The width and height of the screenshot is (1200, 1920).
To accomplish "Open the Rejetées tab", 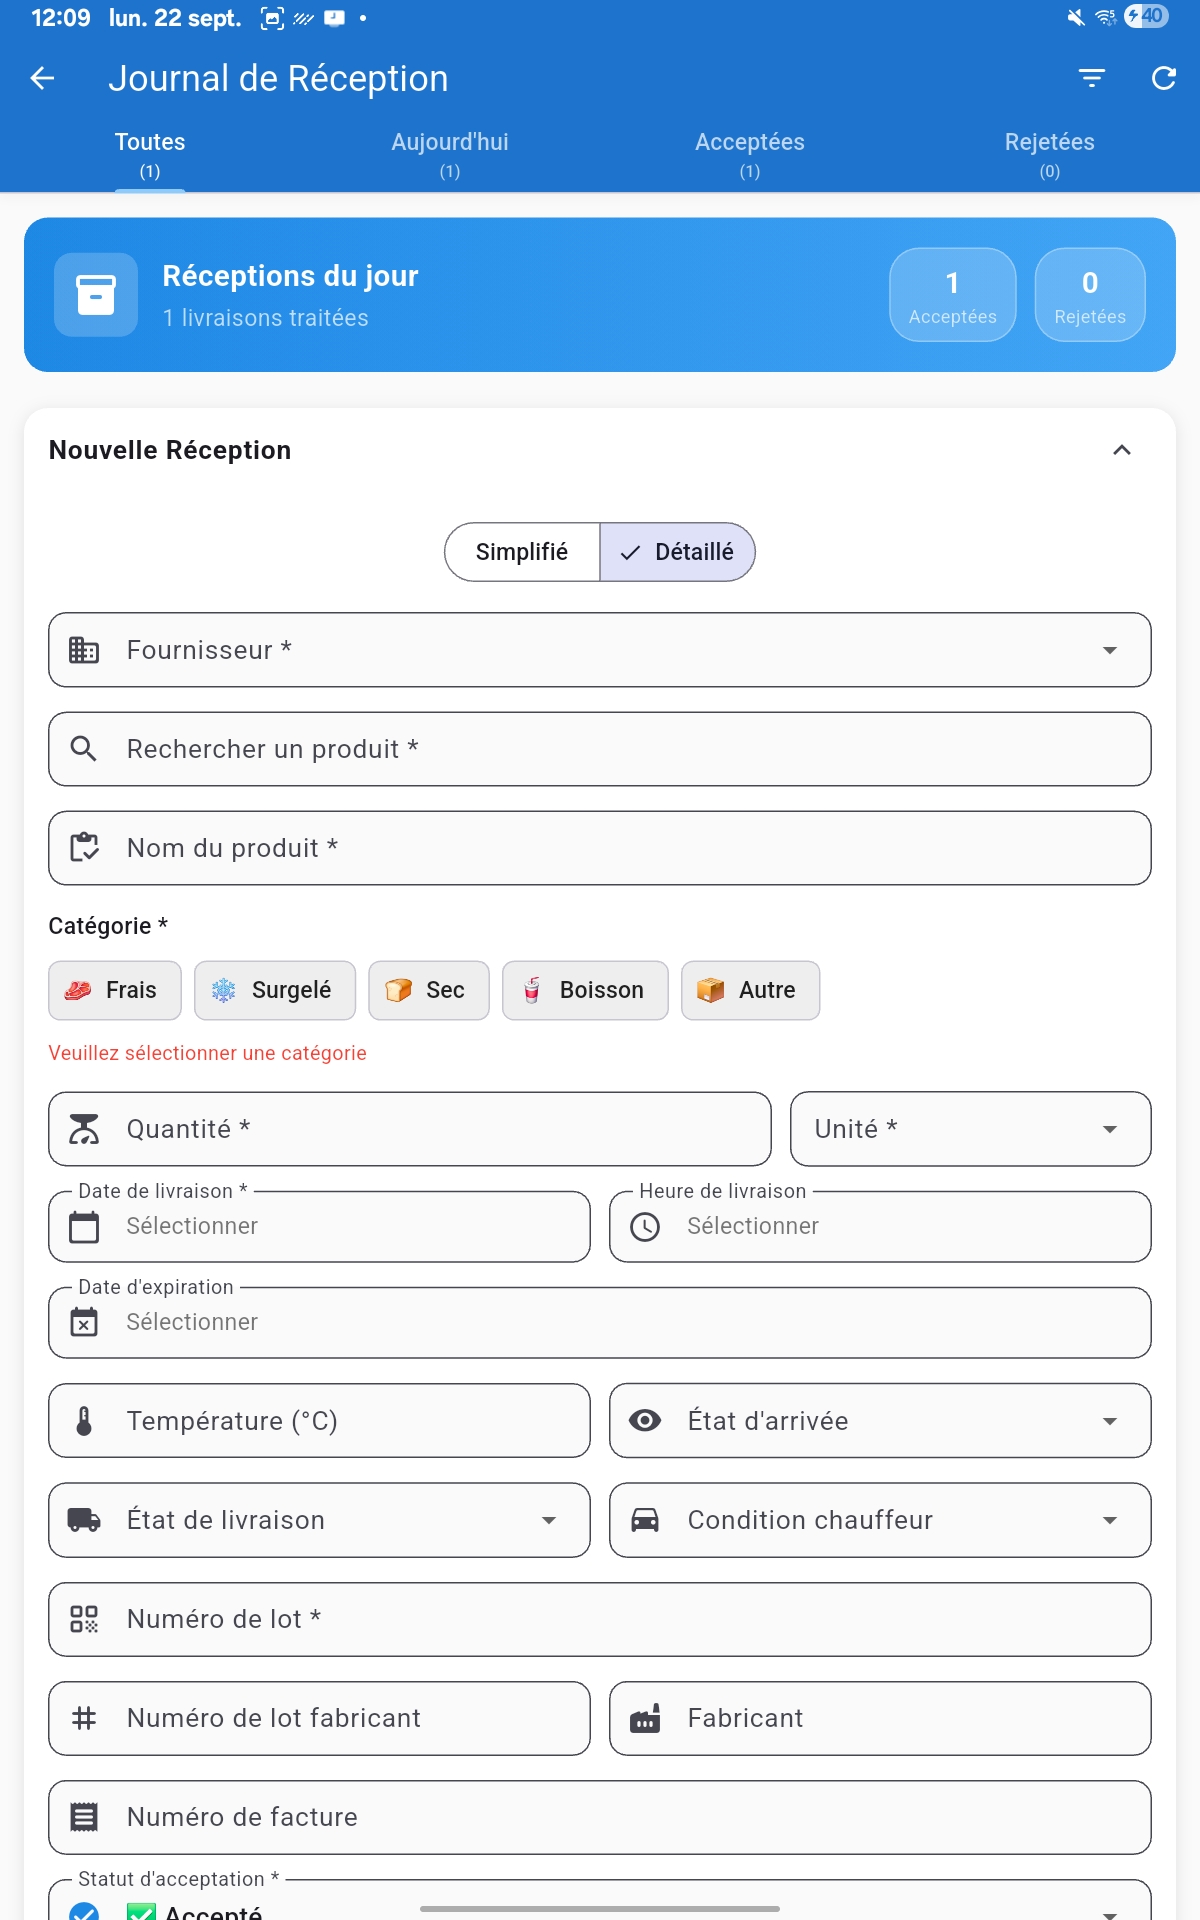I will point(1049,153).
